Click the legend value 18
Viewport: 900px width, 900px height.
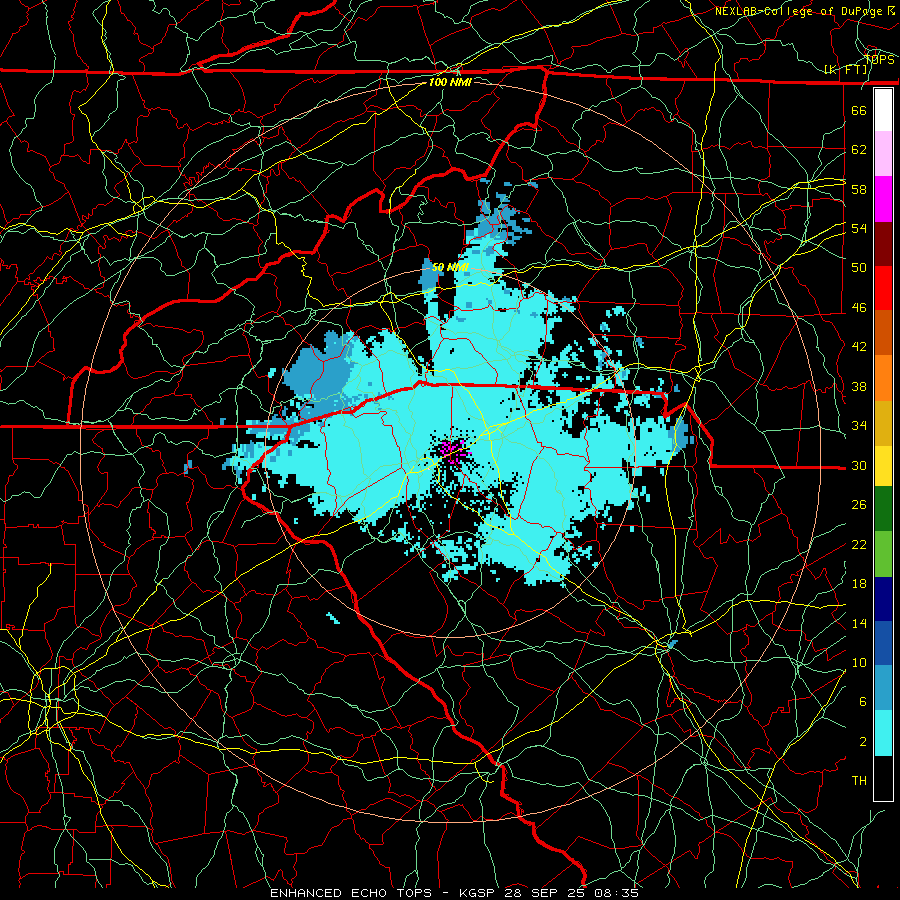click(x=859, y=584)
